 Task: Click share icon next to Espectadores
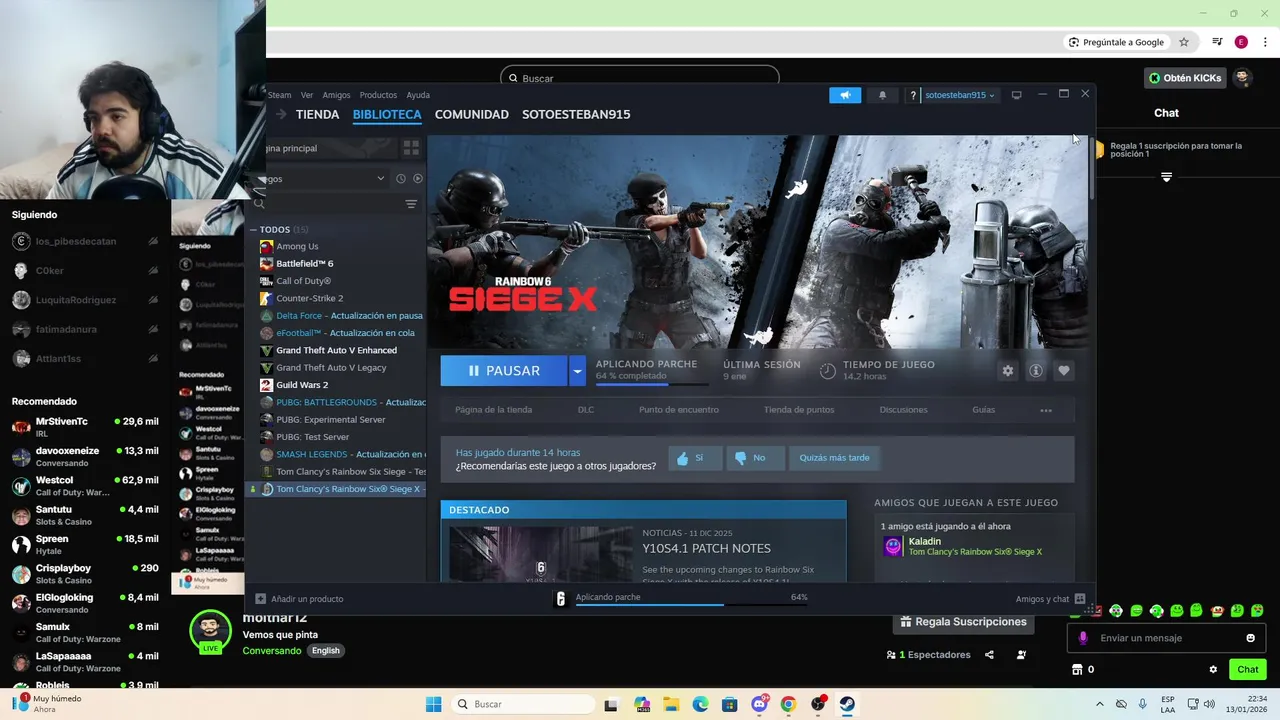tap(989, 655)
